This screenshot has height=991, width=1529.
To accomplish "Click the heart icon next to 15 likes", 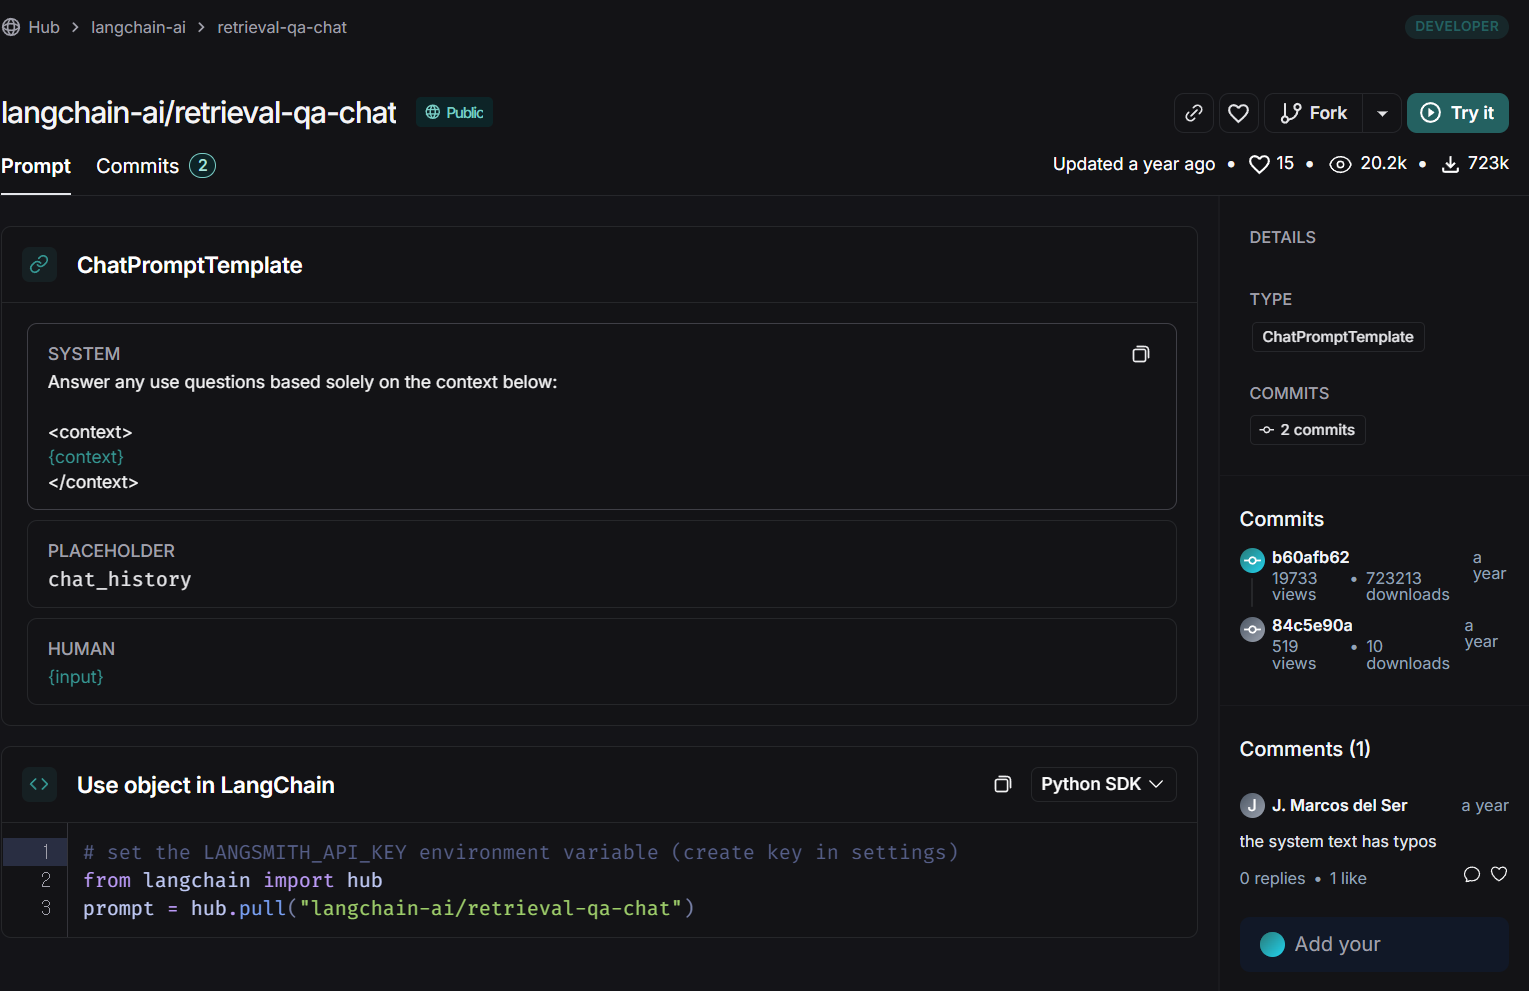I will 1259,164.
